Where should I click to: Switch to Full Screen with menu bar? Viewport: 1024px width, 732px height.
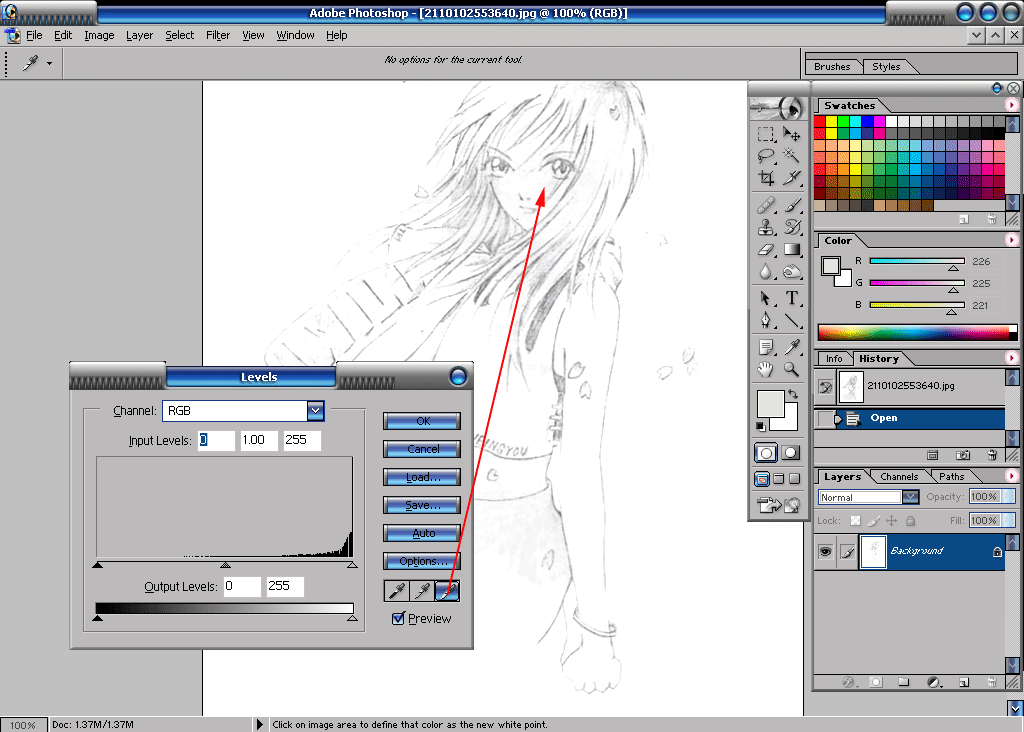778,479
